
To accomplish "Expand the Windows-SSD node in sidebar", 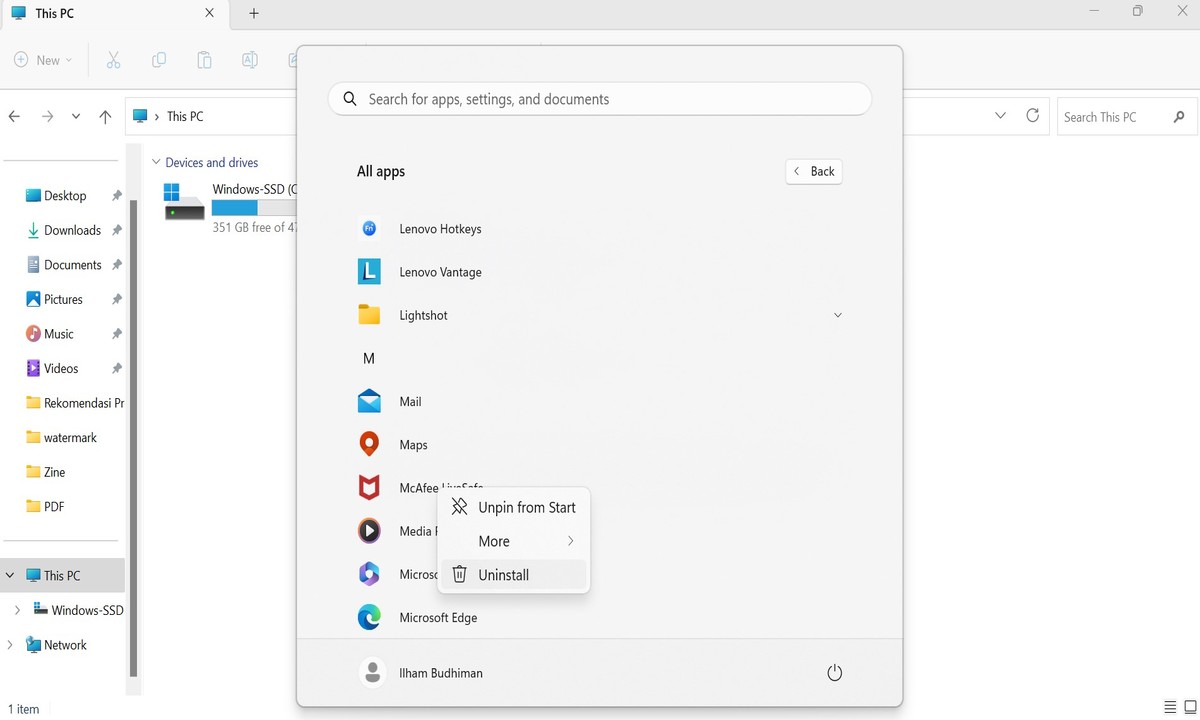I will pyautogui.click(x=17, y=610).
